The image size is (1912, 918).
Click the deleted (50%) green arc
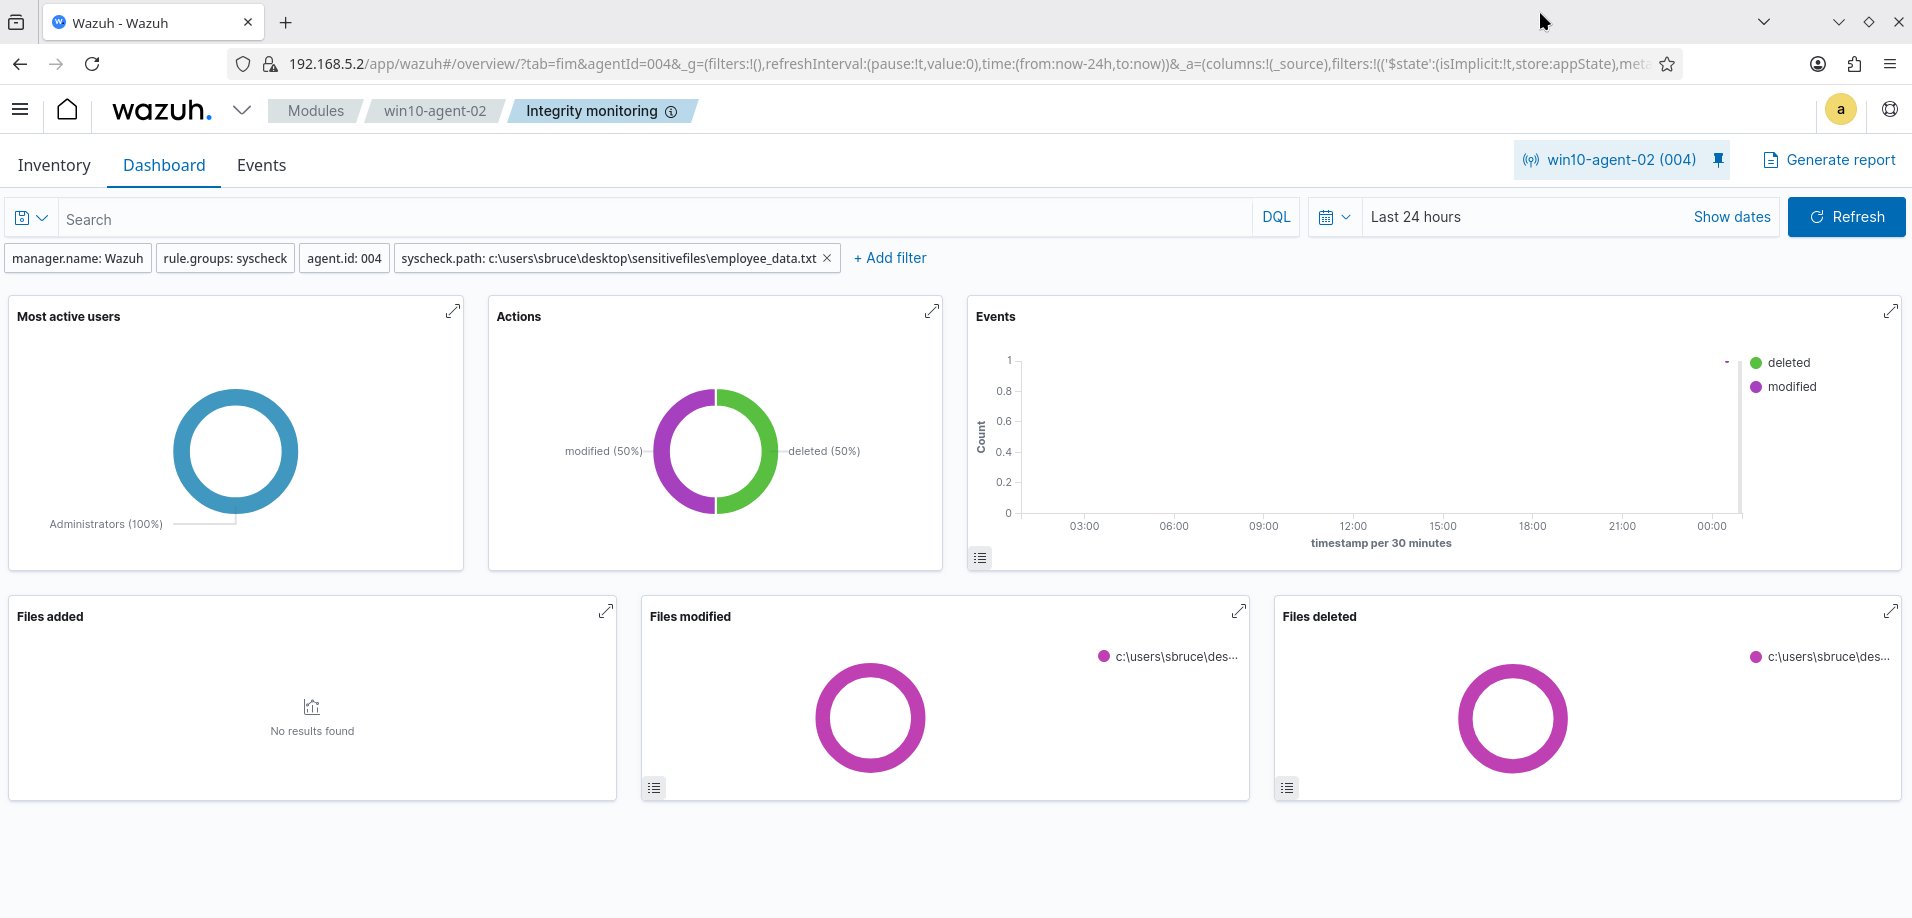pyautogui.click(x=770, y=451)
